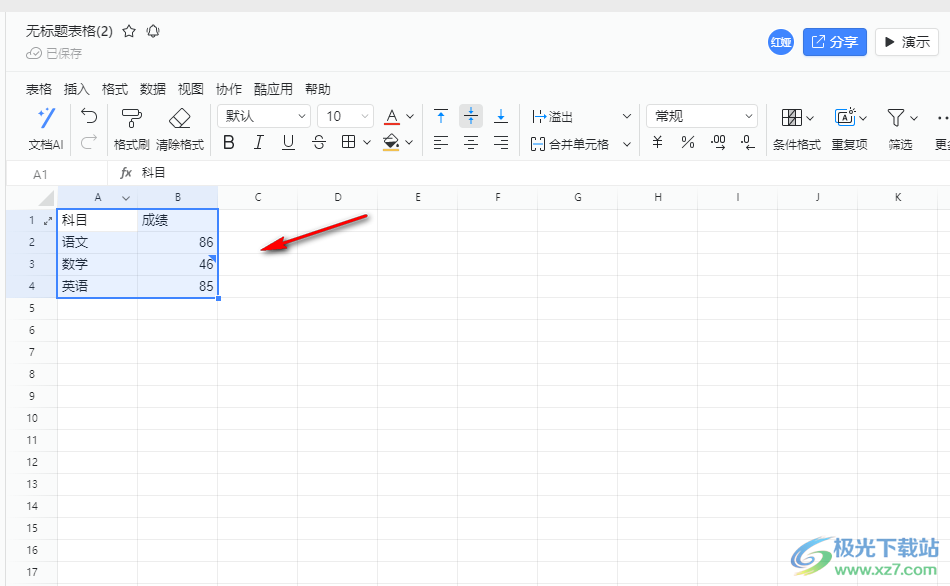Open the 酷应用 menu
The image size is (950, 586).
(x=273, y=89)
